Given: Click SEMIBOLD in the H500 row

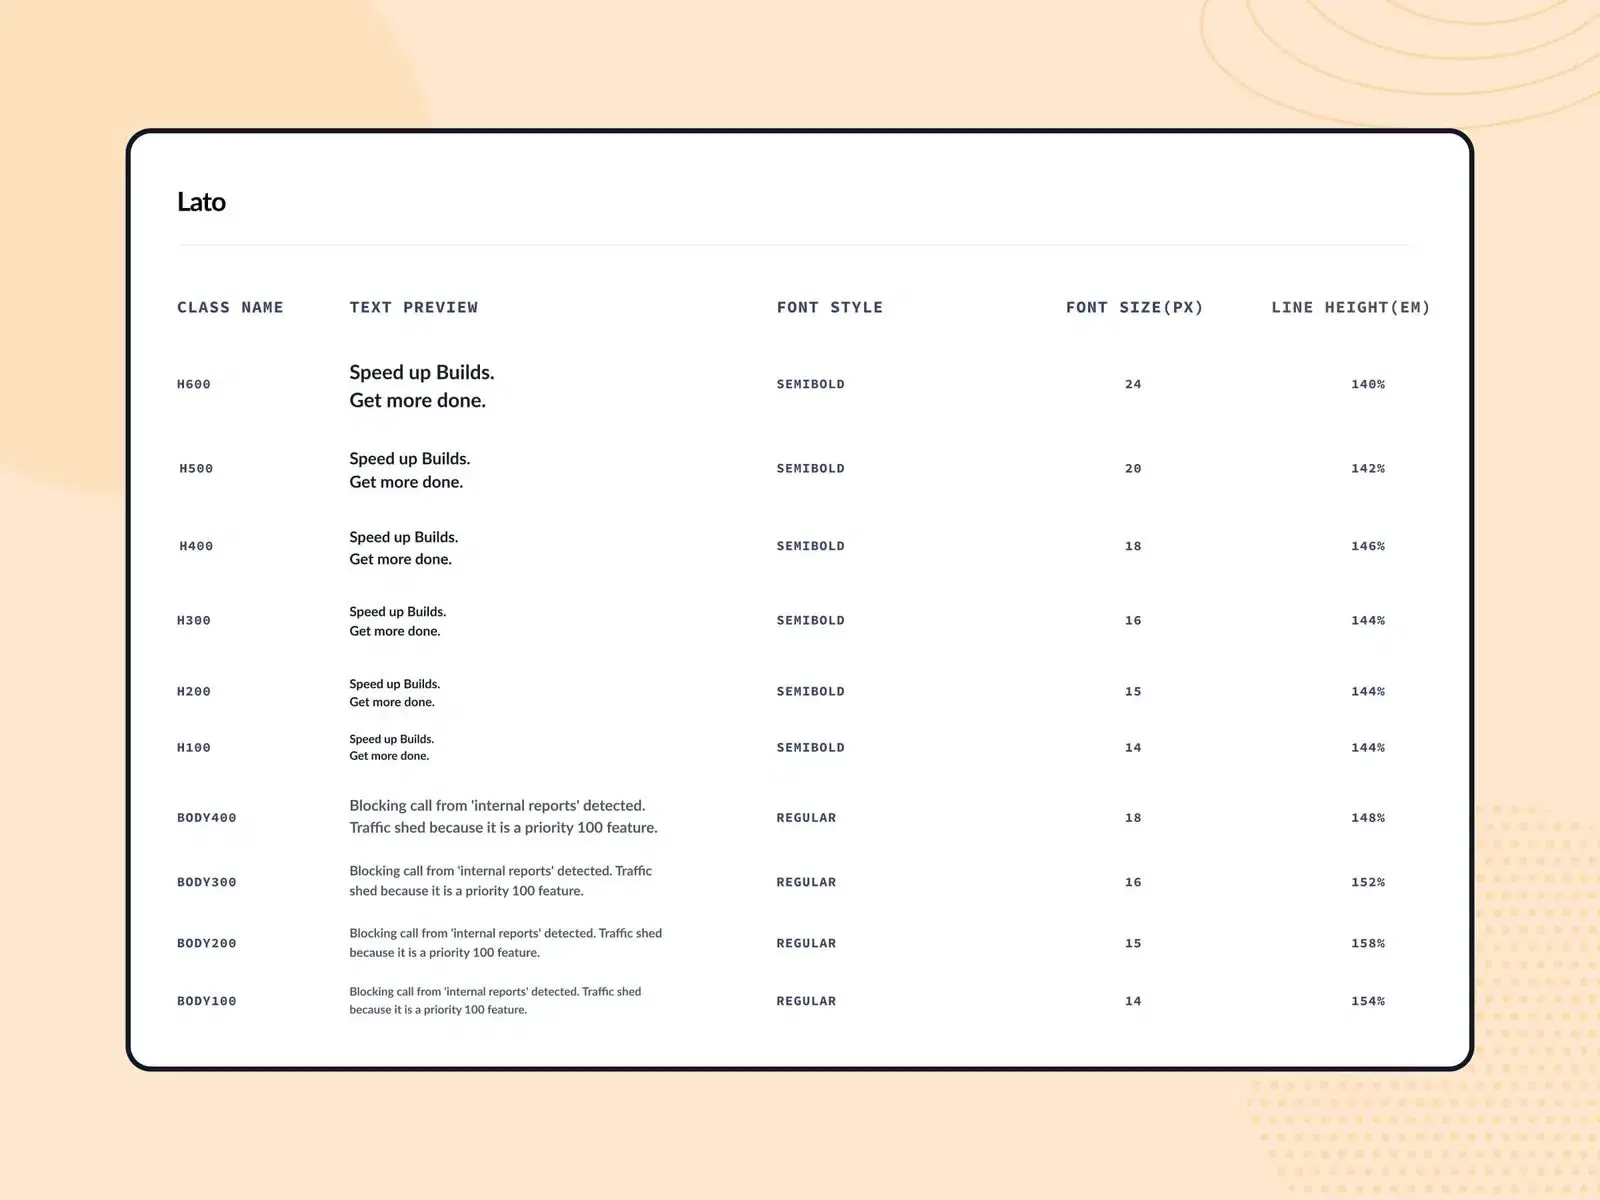Looking at the screenshot, I should click(811, 468).
